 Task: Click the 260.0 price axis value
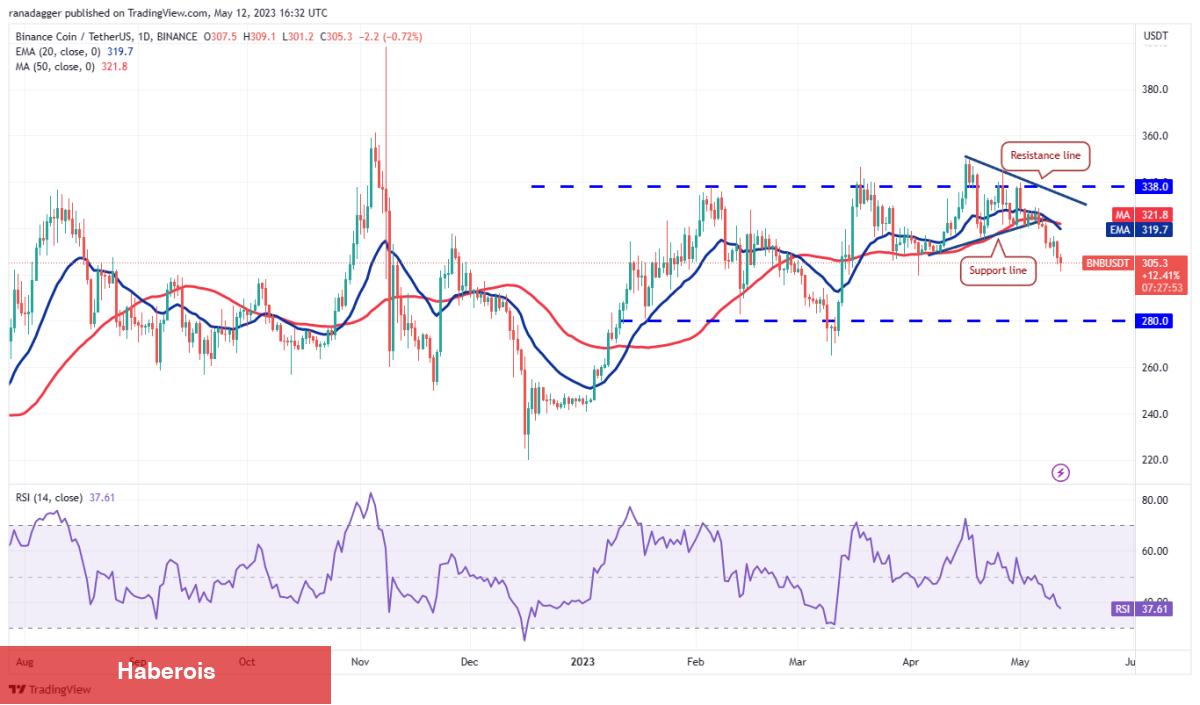pos(1155,368)
